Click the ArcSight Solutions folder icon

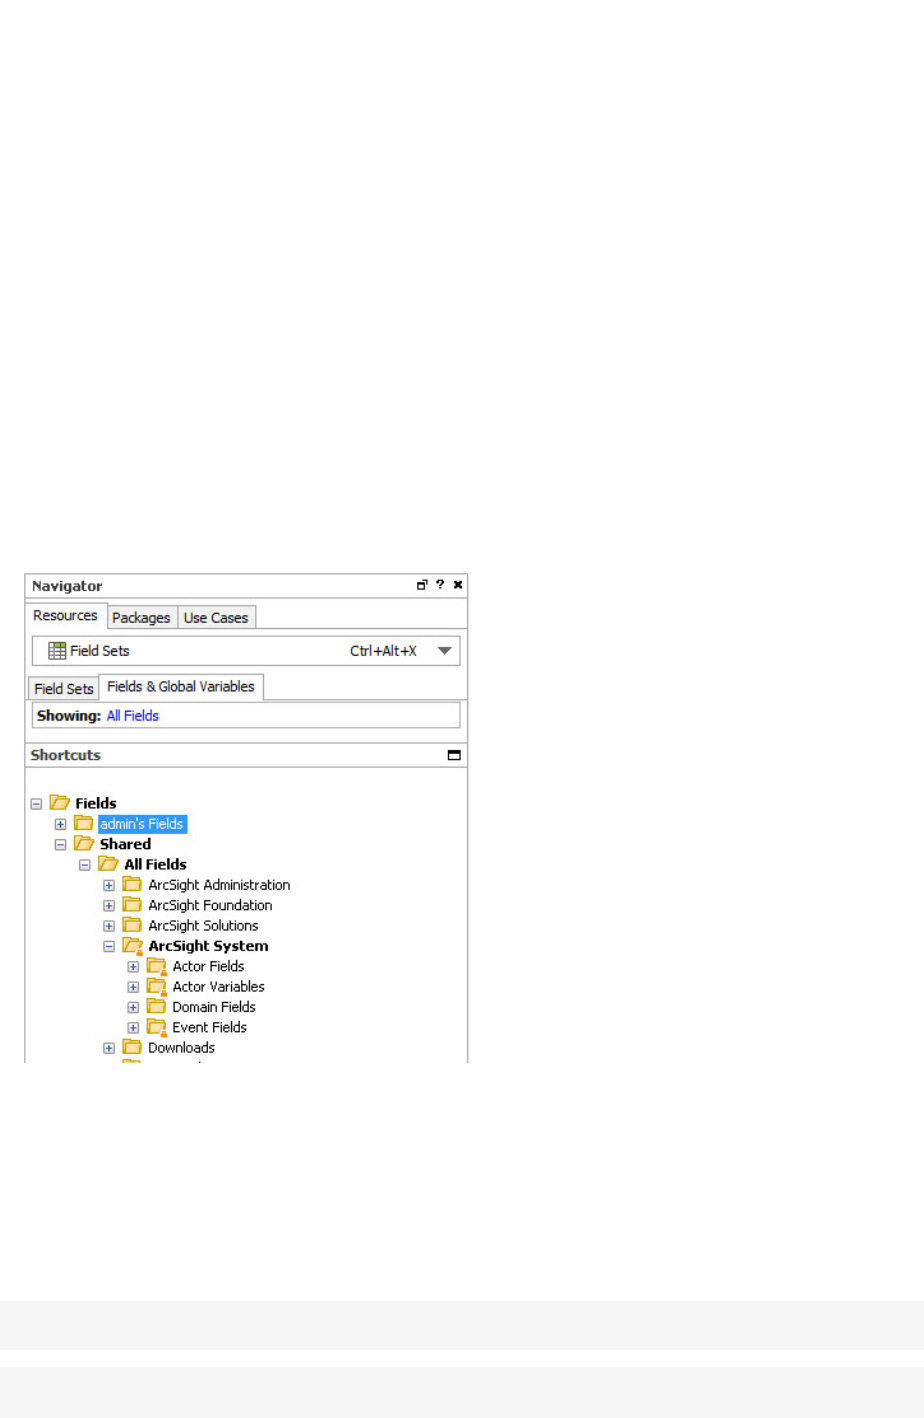(x=132, y=925)
